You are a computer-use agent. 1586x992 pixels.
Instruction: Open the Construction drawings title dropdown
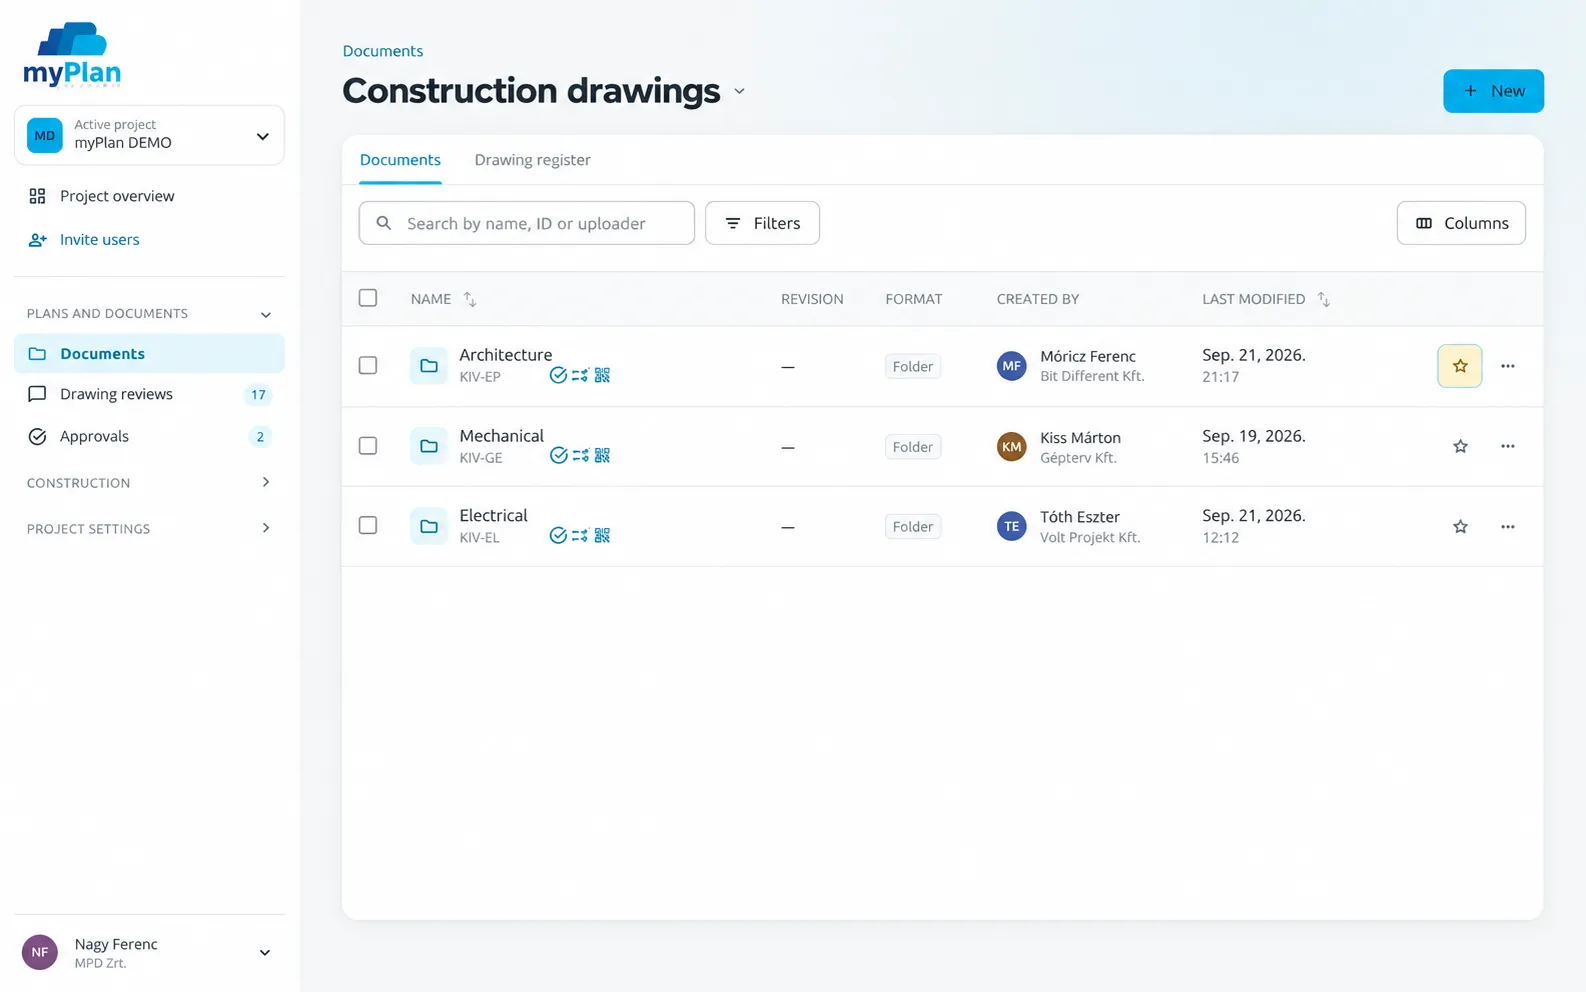coord(739,91)
